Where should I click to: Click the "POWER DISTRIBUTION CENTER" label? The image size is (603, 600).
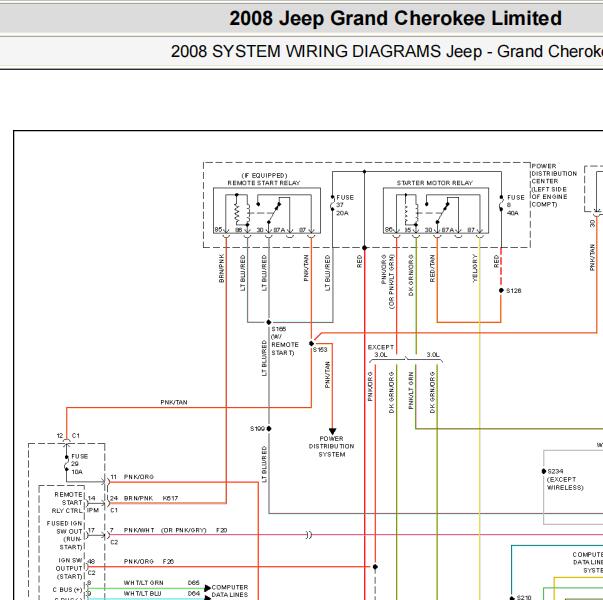pos(554,173)
